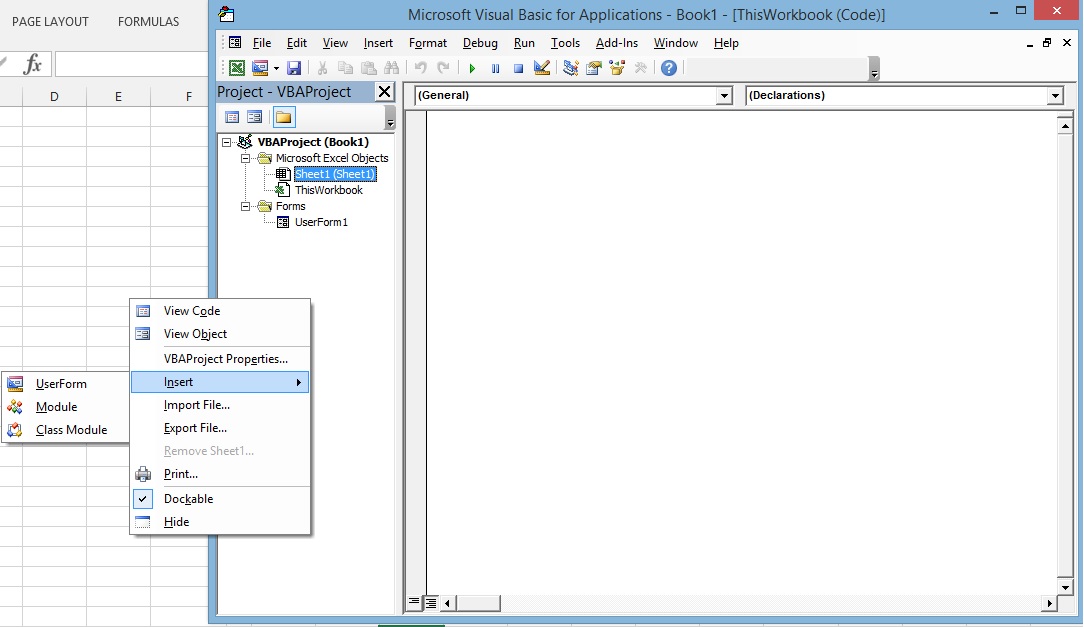The height and width of the screenshot is (627, 1084).
Task: Click the Reset stop icon
Action: pos(518,68)
